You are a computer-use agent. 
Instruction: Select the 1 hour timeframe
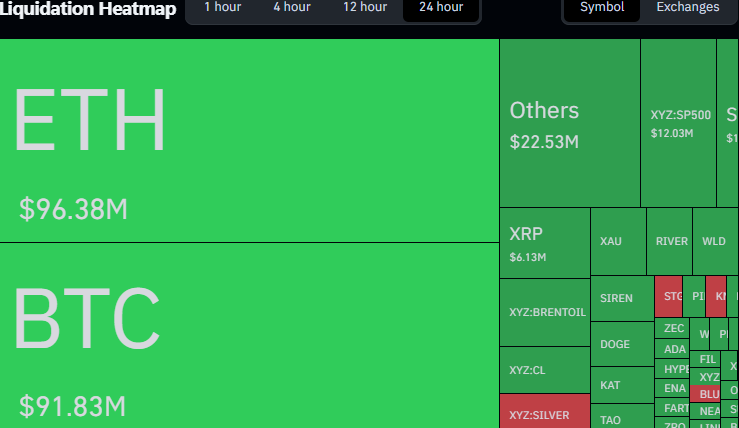[x=222, y=8]
